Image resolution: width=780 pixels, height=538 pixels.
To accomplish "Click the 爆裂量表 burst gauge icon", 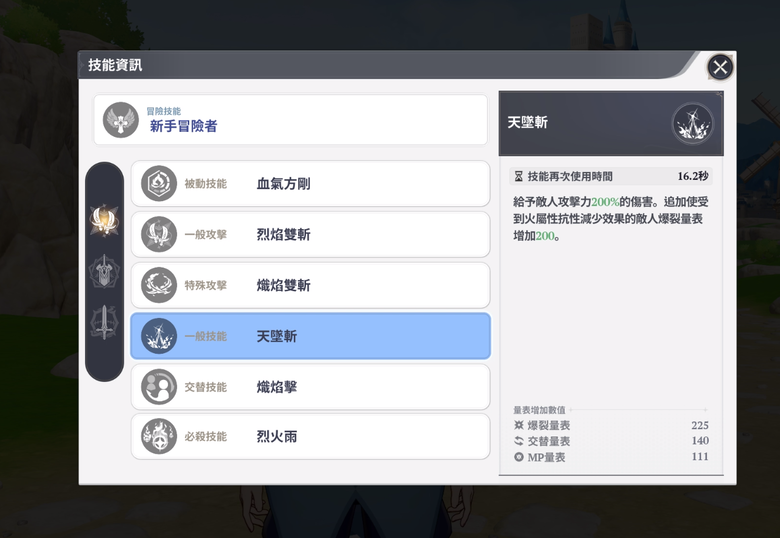I will coord(519,425).
